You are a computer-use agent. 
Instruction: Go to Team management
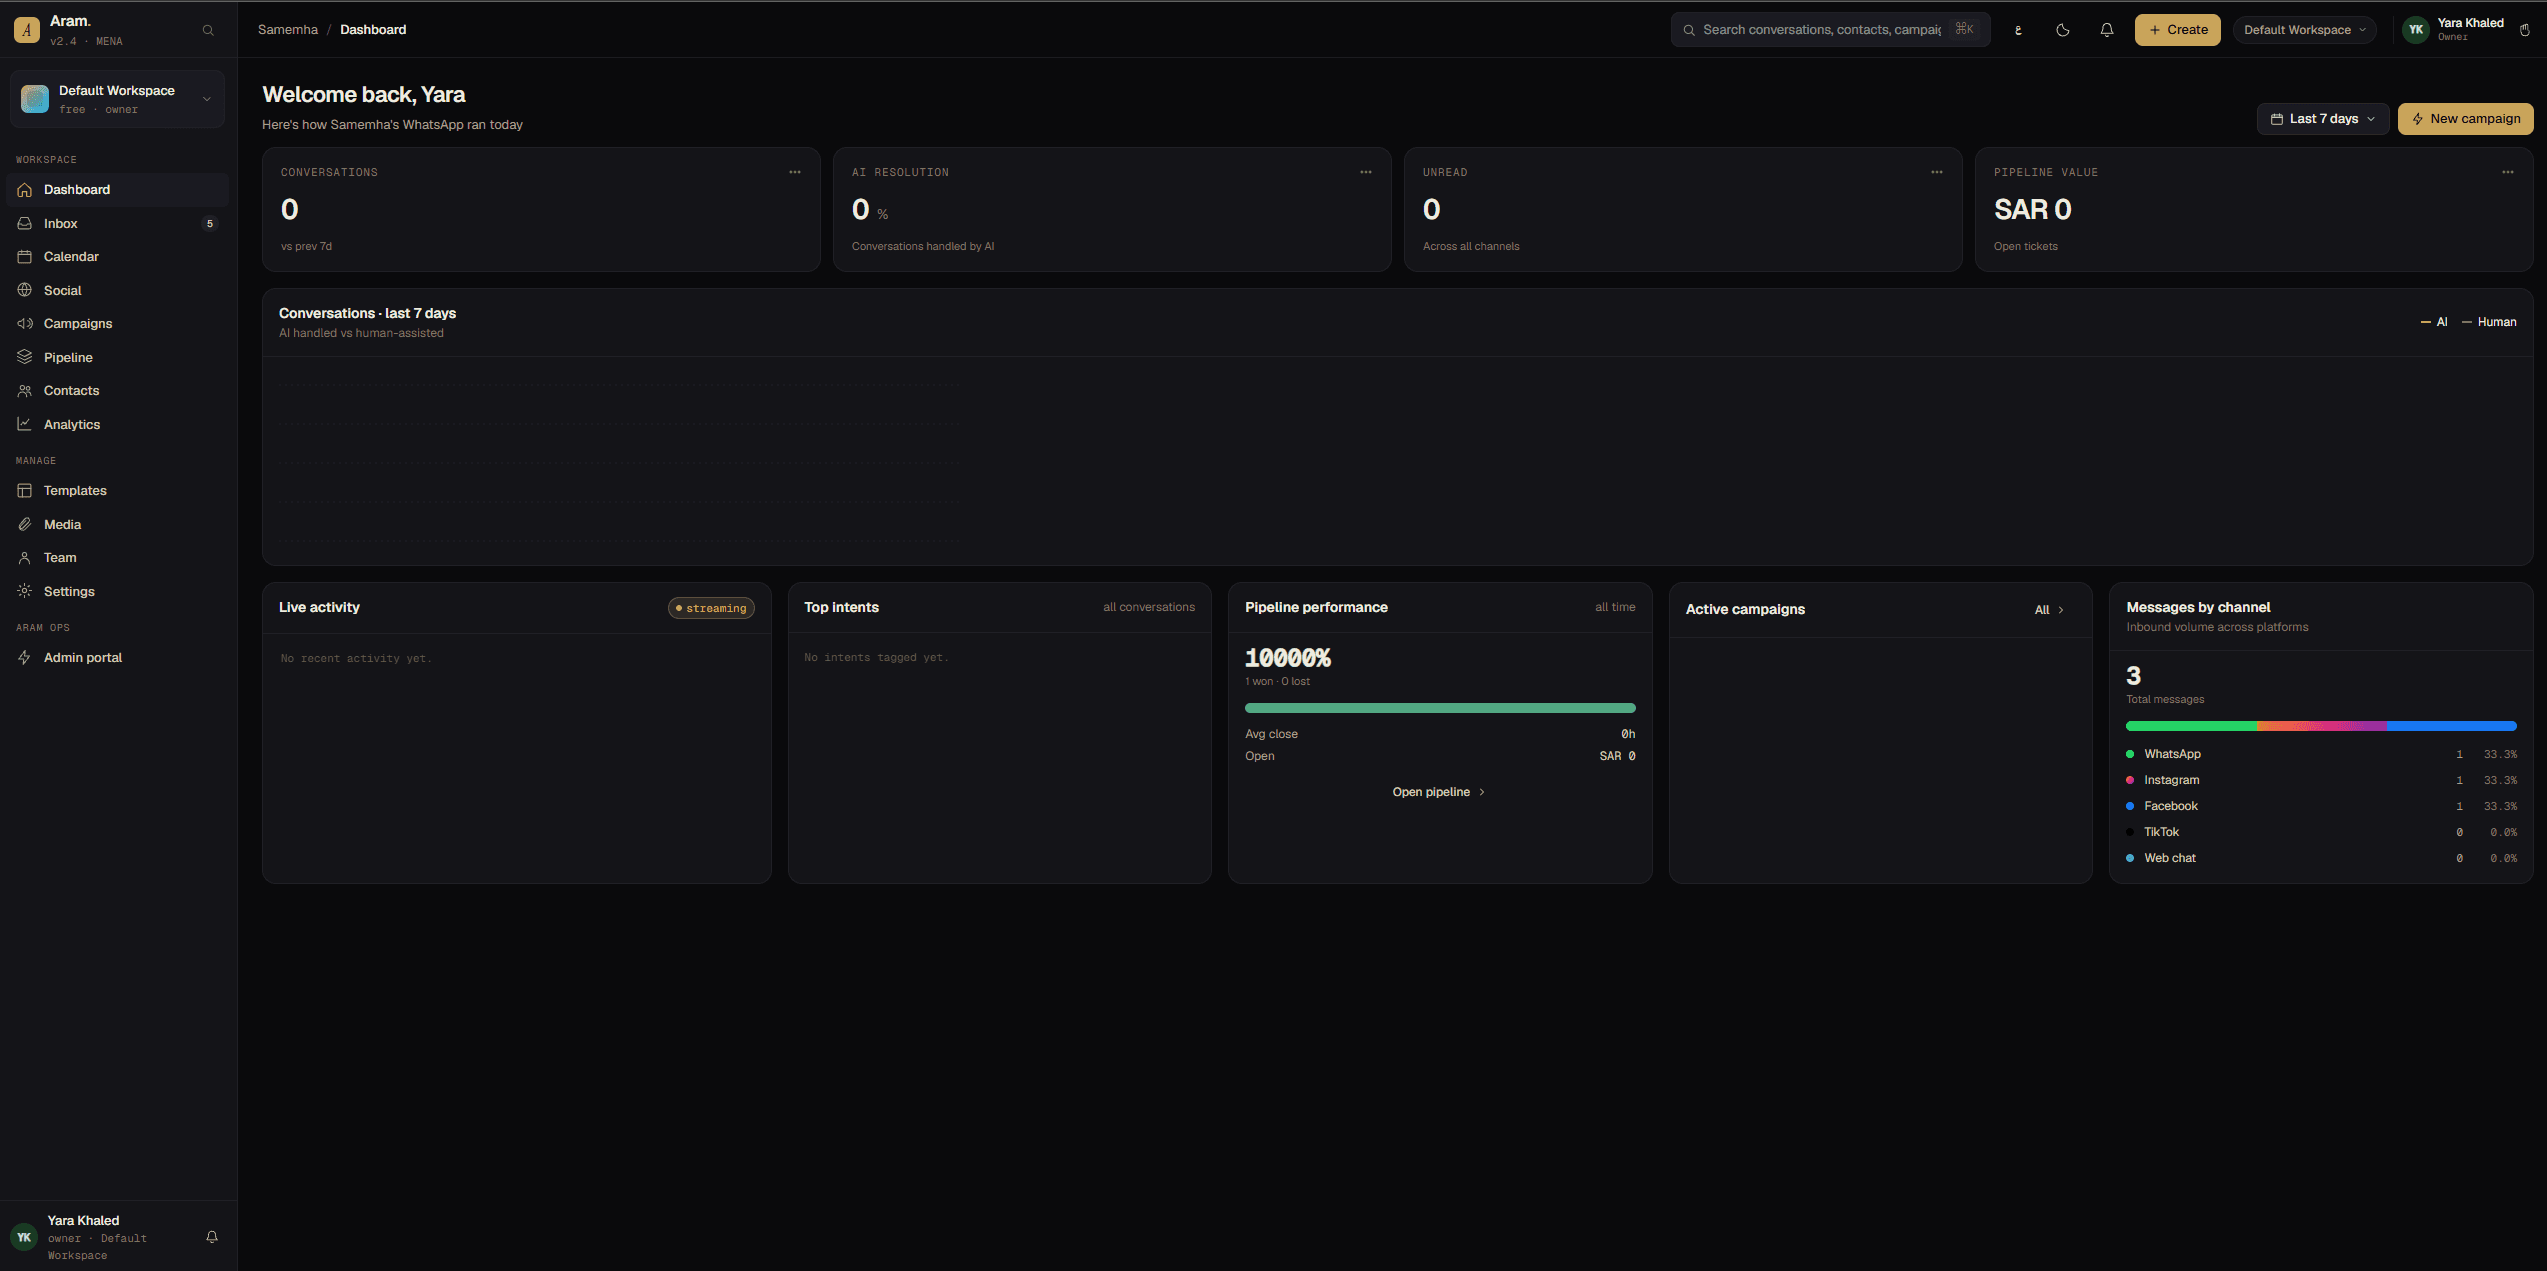(x=117, y=558)
